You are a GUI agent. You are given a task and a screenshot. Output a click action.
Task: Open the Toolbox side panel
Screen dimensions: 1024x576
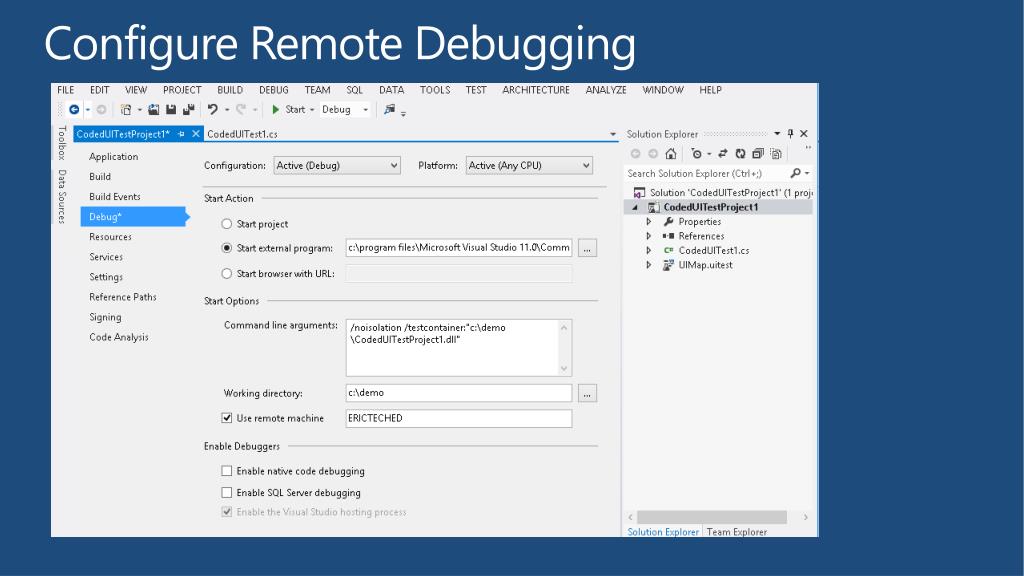61,143
